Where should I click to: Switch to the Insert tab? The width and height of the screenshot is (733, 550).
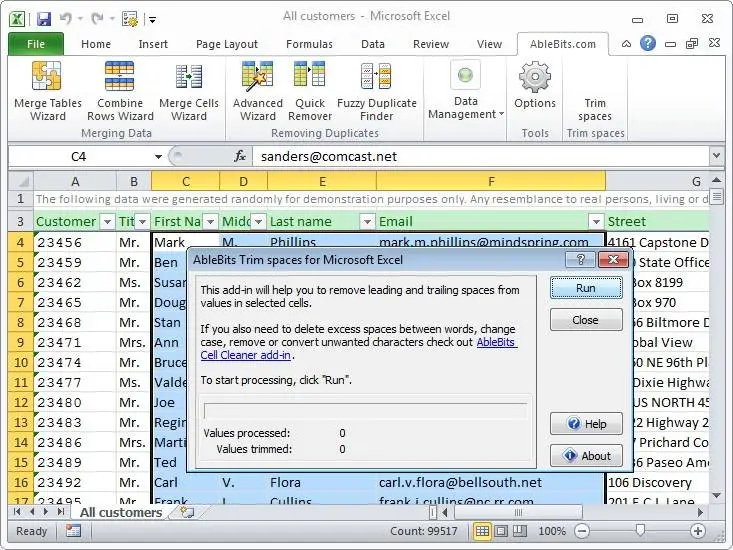(x=153, y=44)
